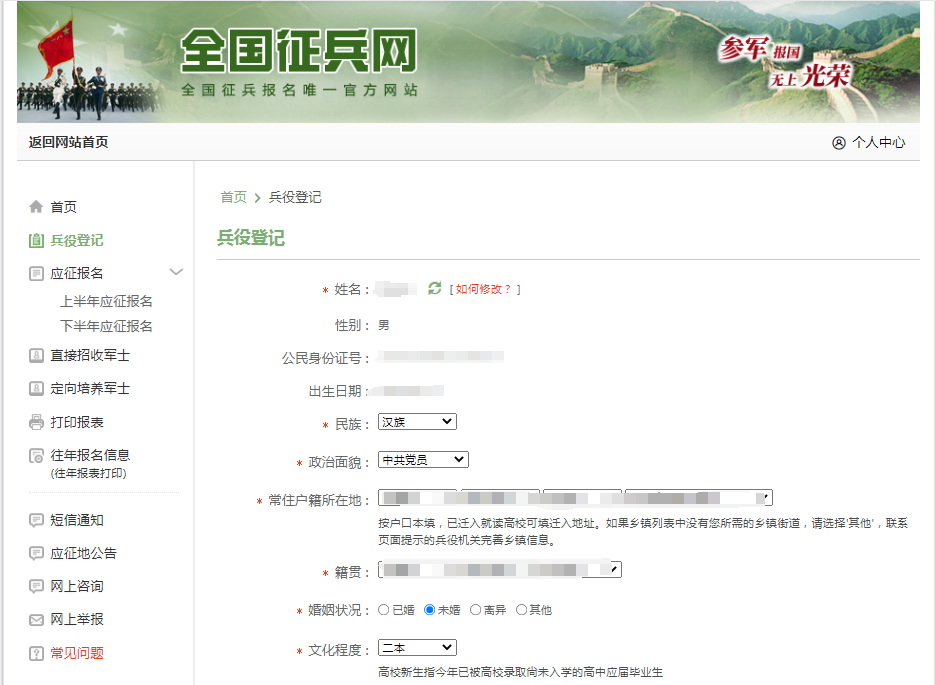Open the 政治面貌 dropdown
Viewport: 936px width, 685px height.
coord(423,460)
